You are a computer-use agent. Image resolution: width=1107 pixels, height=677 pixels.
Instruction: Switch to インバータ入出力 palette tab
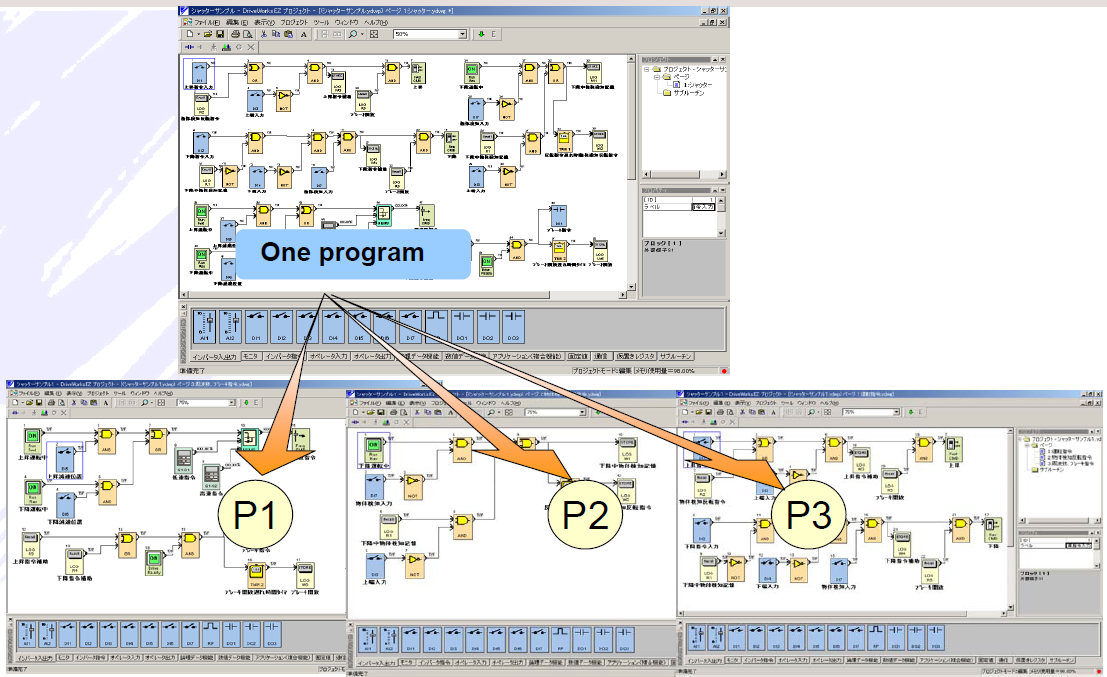(x=215, y=357)
